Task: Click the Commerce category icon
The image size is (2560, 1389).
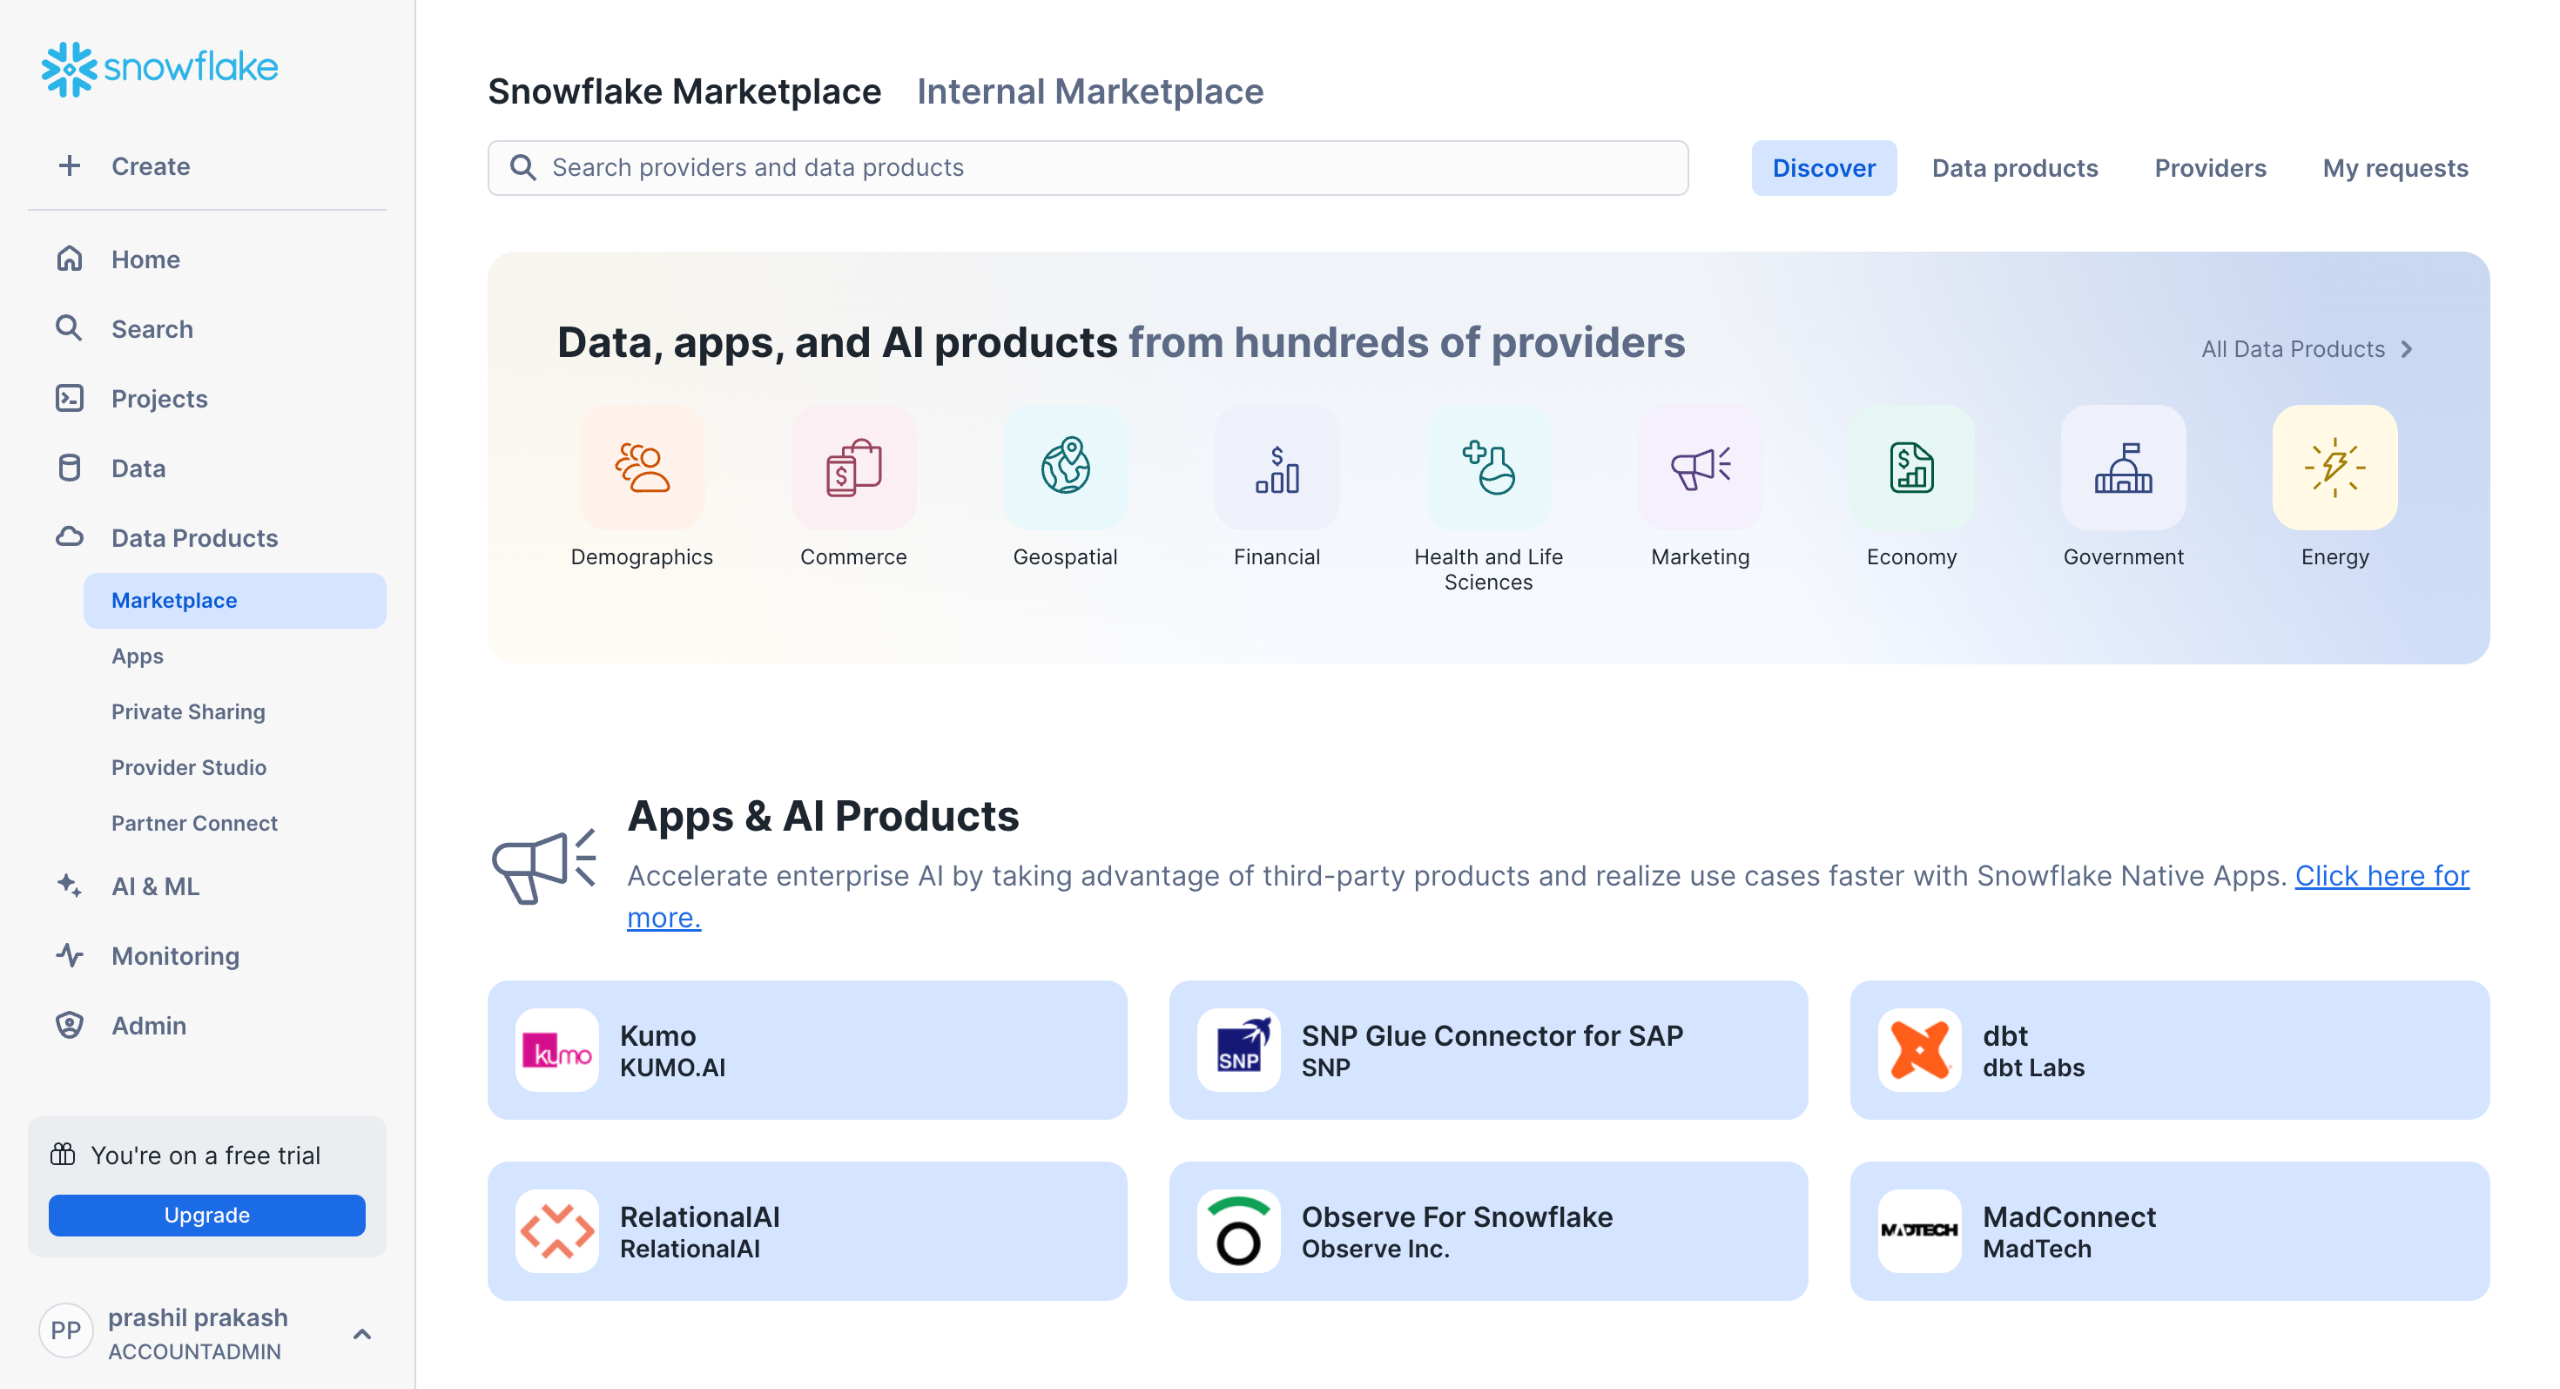Action: click(x=853, y=467)
